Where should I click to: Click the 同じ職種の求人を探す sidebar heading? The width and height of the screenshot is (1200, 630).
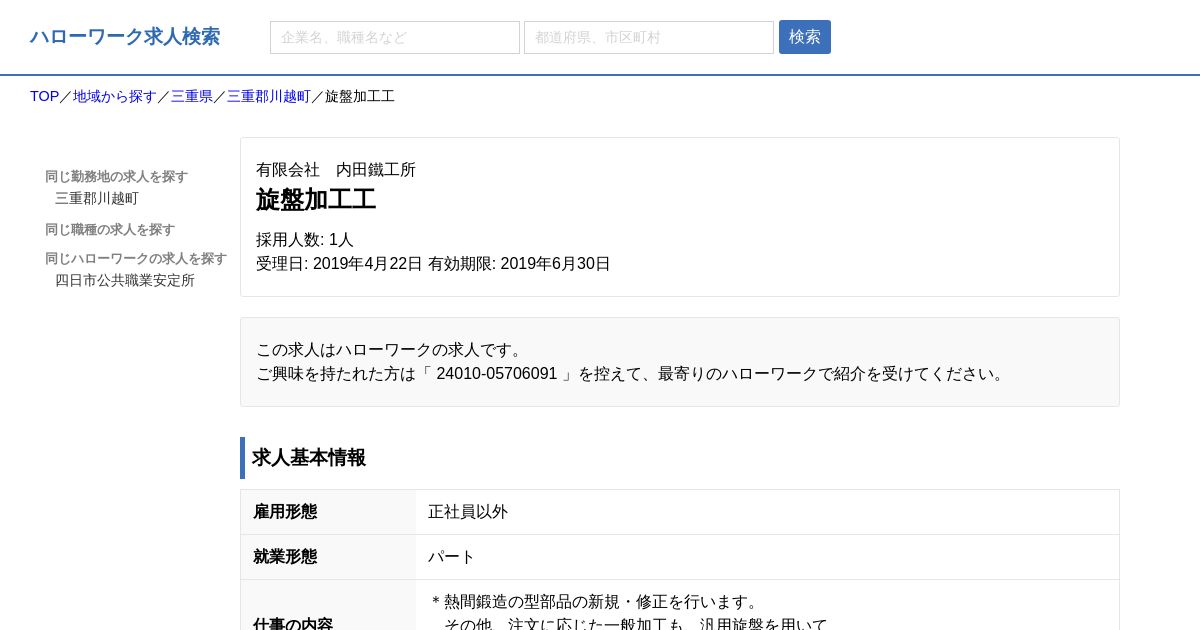click(x=110, y=229)
